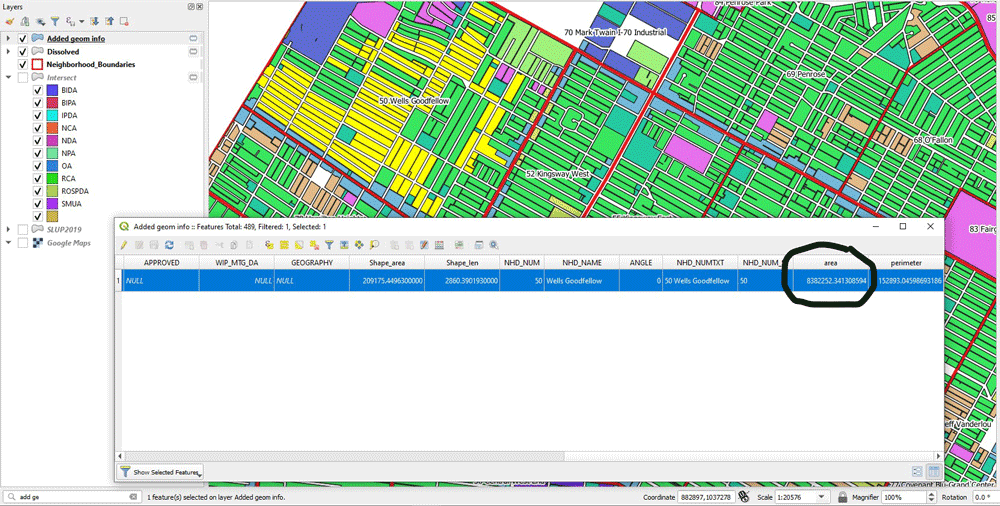1000x506 pixels.
Task: Collapse the Intersect layer legend
Action: [x=8, y=77]
